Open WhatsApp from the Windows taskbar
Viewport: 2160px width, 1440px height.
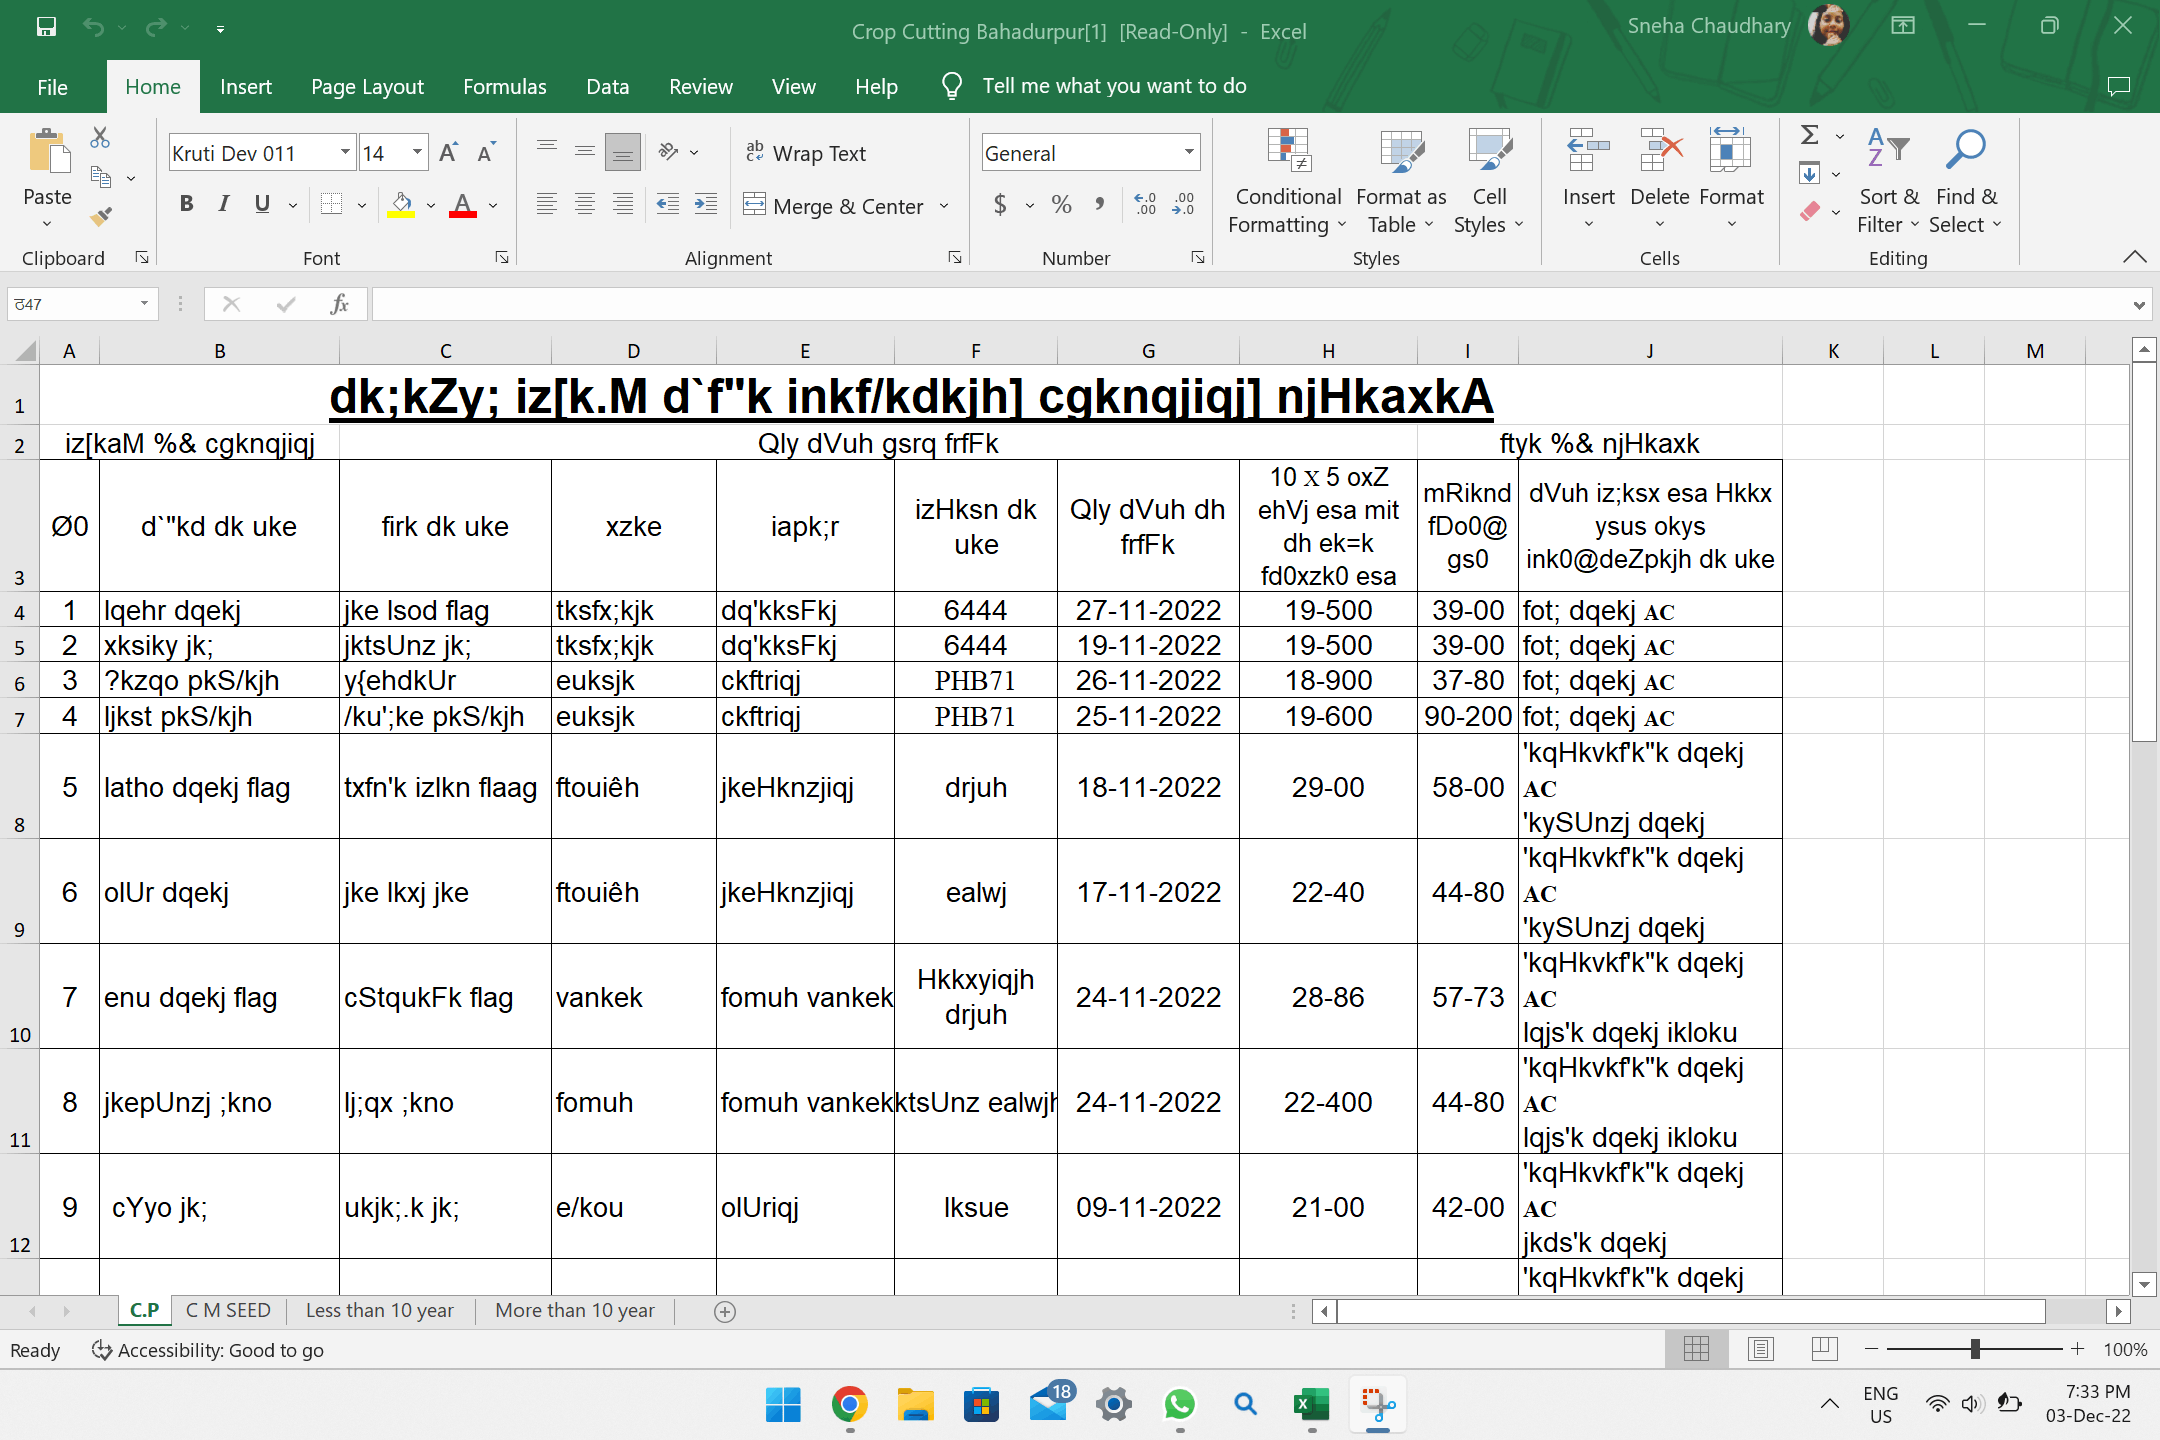[x=1180, y=1404]
